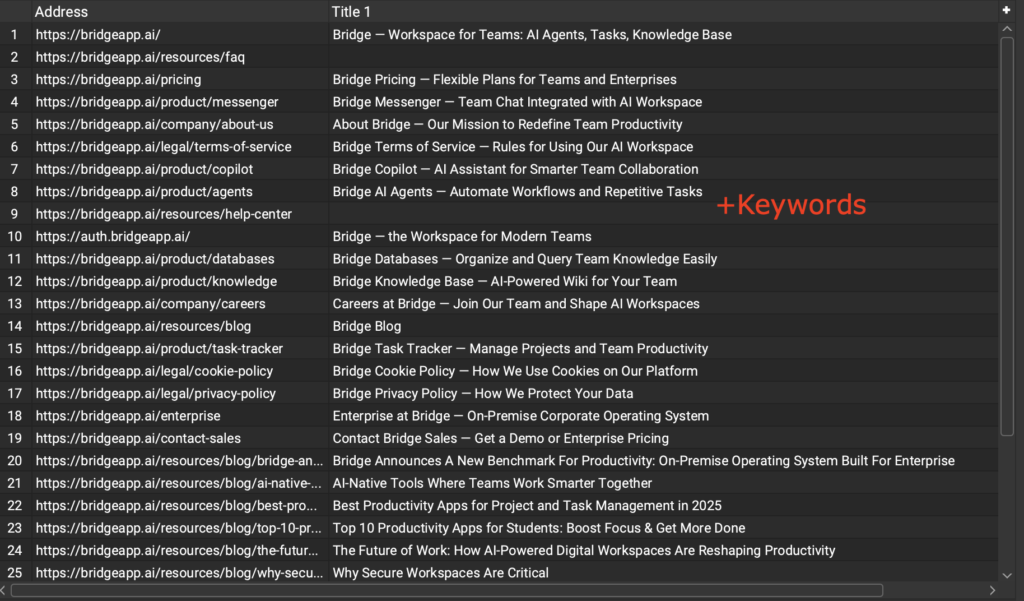Select row number 20
This screenshot has height=601, width=1024.
(x=14, y=461)
